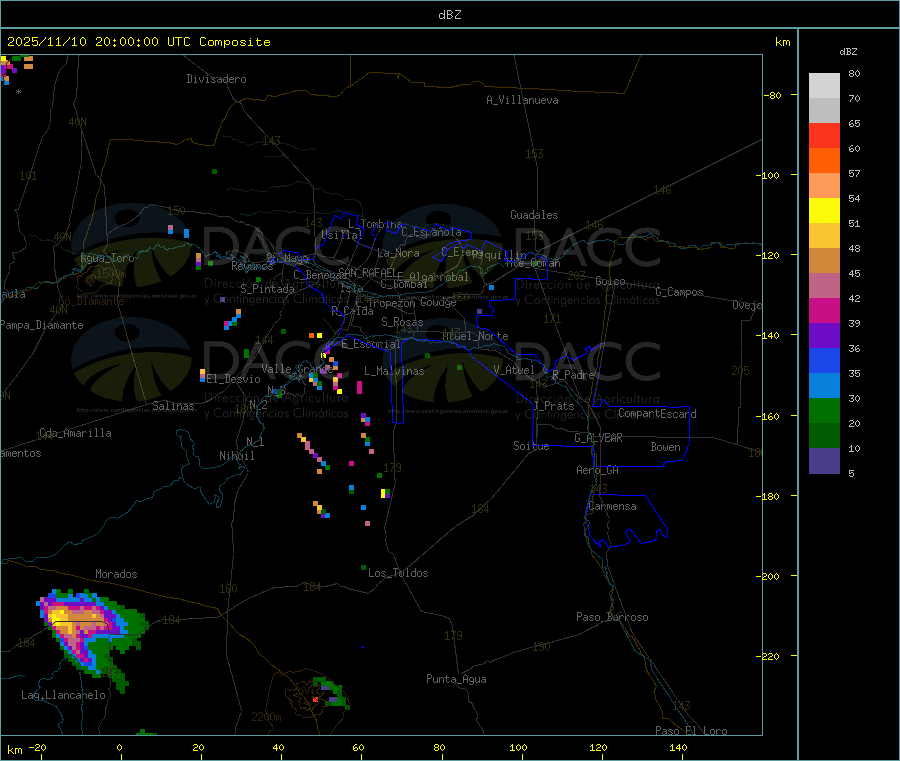Click the 'G_ALVEAR' label
The height and width of the screenshot is (761, 900).
(598, 438)
